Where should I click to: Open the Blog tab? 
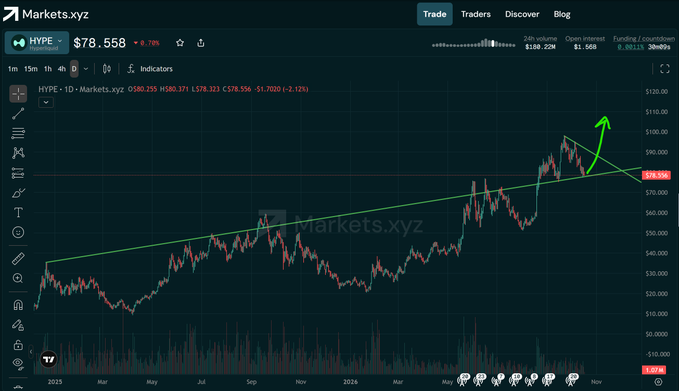click(562, 14)
